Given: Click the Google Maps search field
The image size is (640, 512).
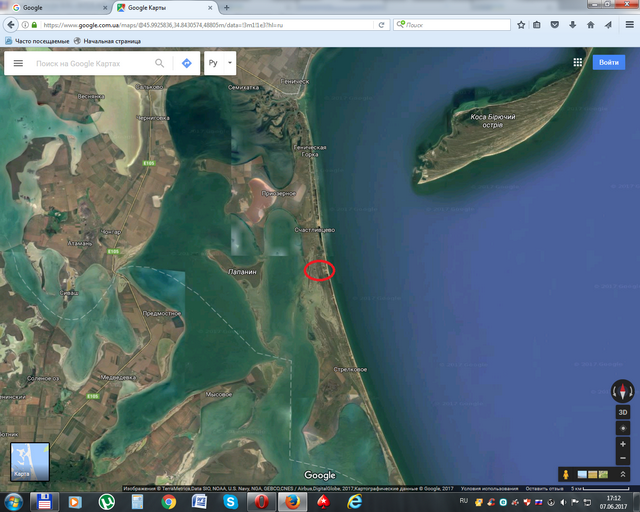Looking at the screenshot, I should click(90, 63).
